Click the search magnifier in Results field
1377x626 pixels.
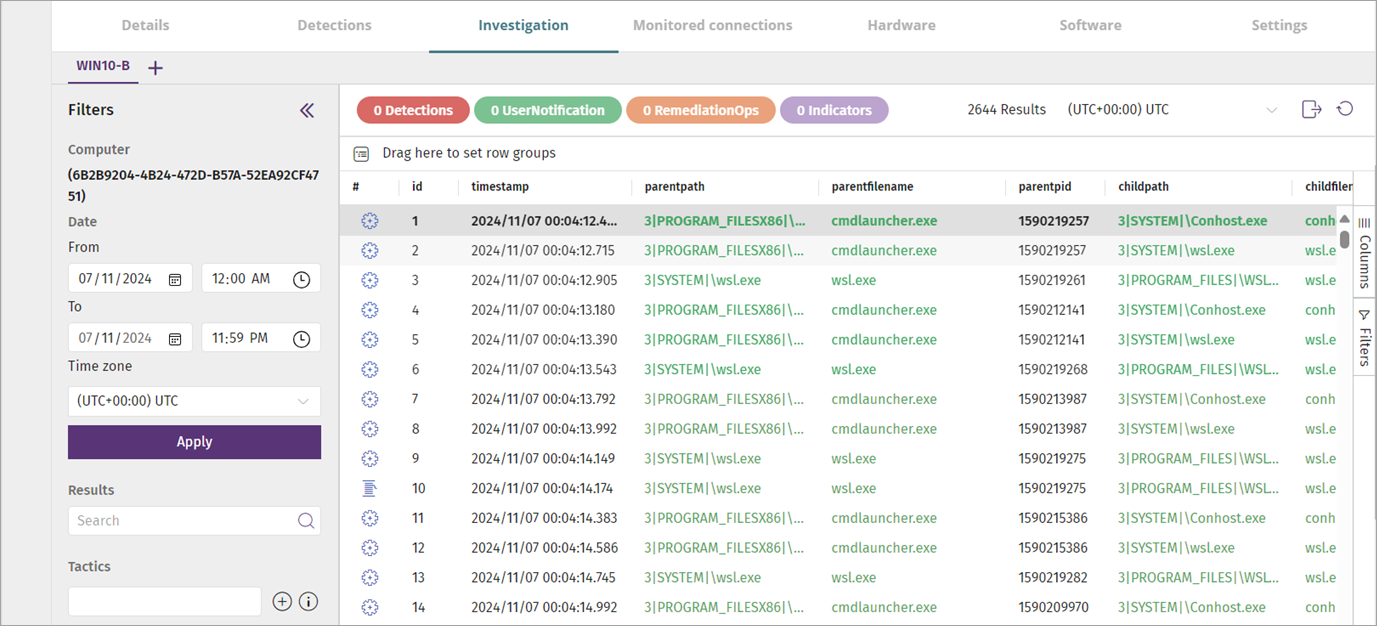point(307,520)
